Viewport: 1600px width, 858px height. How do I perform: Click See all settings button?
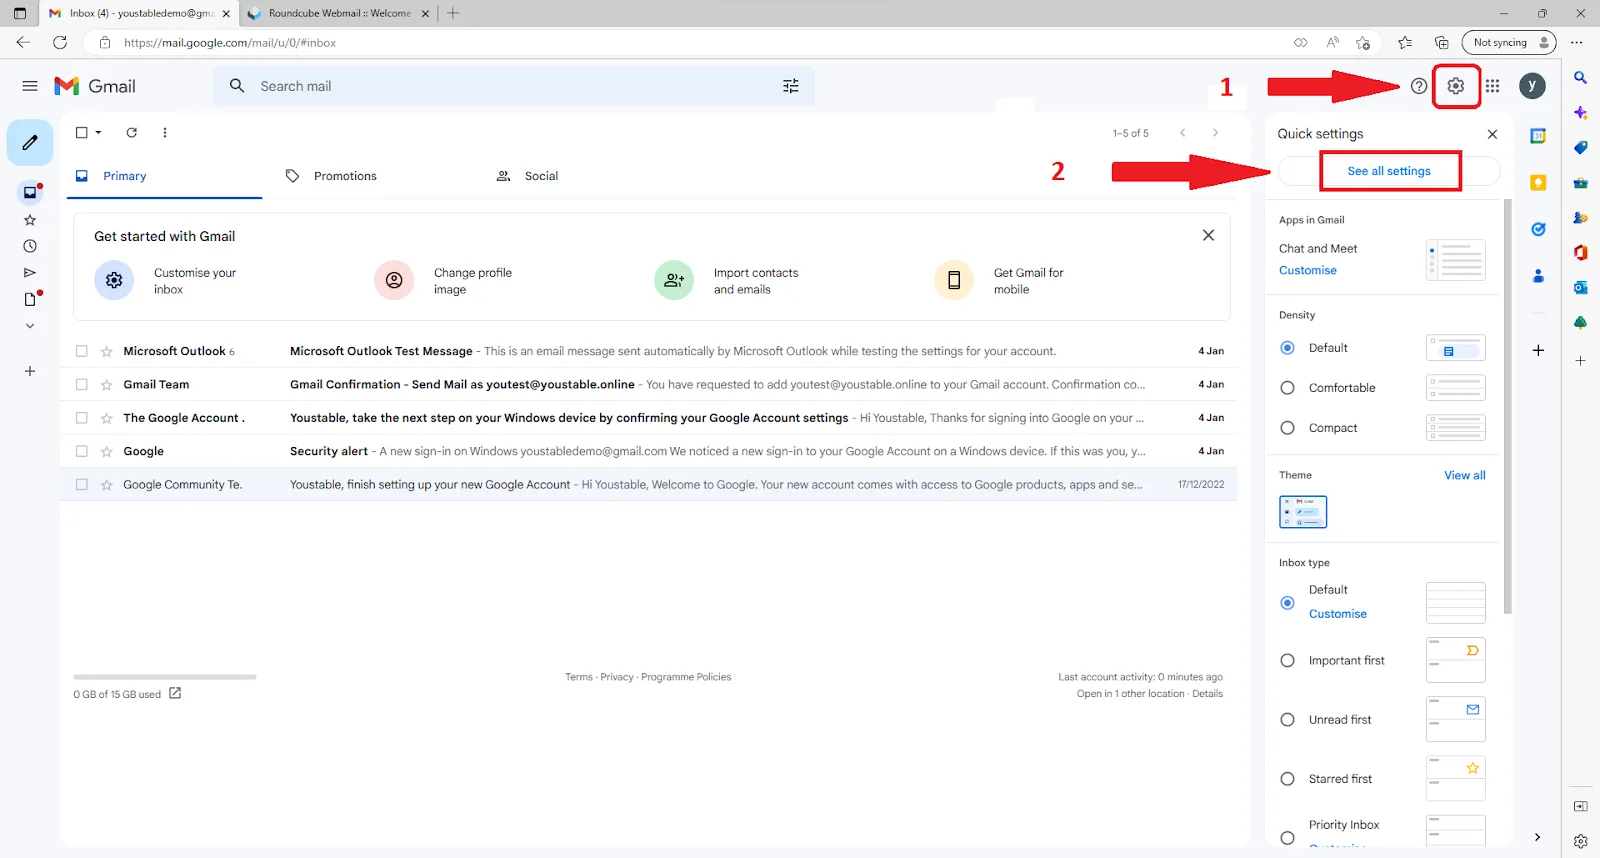point(1389,171)
